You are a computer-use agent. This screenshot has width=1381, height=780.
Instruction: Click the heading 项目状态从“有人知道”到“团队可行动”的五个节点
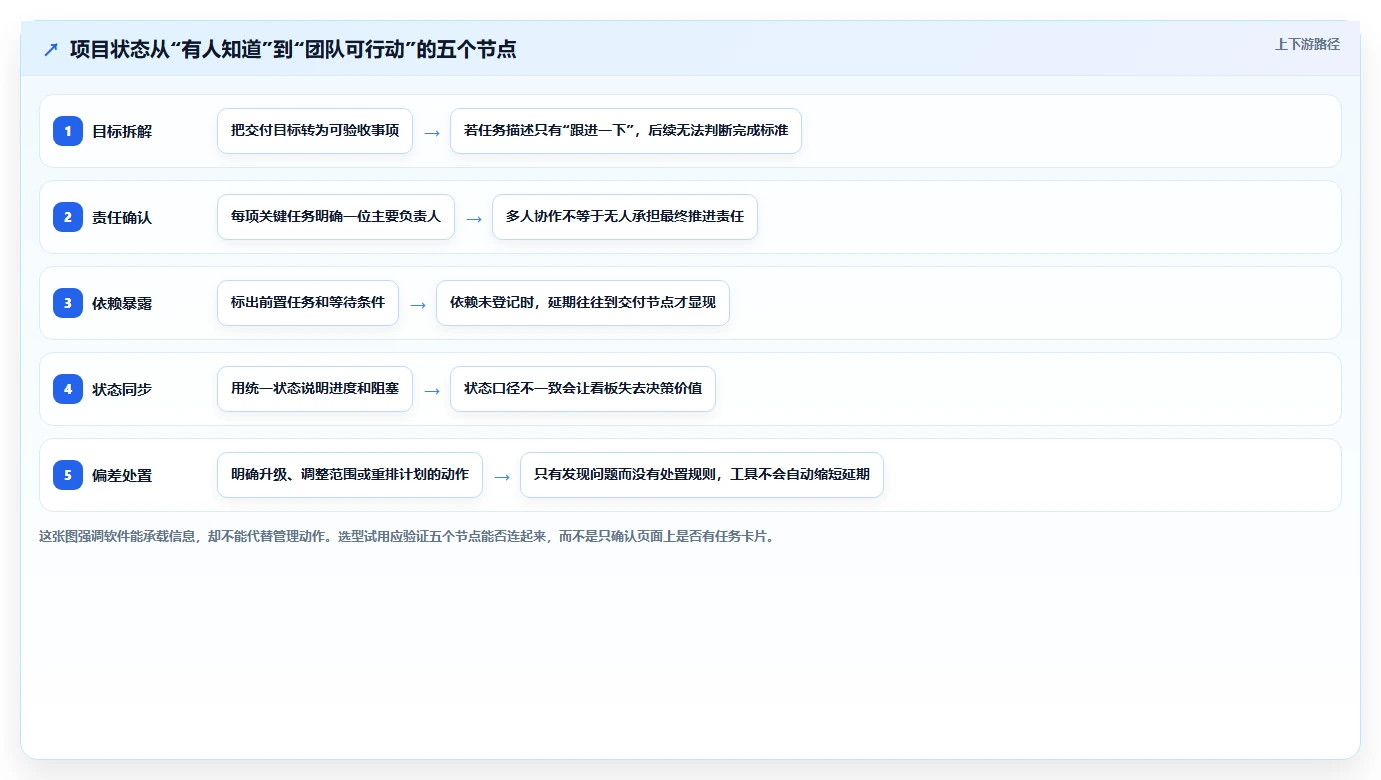pyautogui.click(x=293, y=49)
